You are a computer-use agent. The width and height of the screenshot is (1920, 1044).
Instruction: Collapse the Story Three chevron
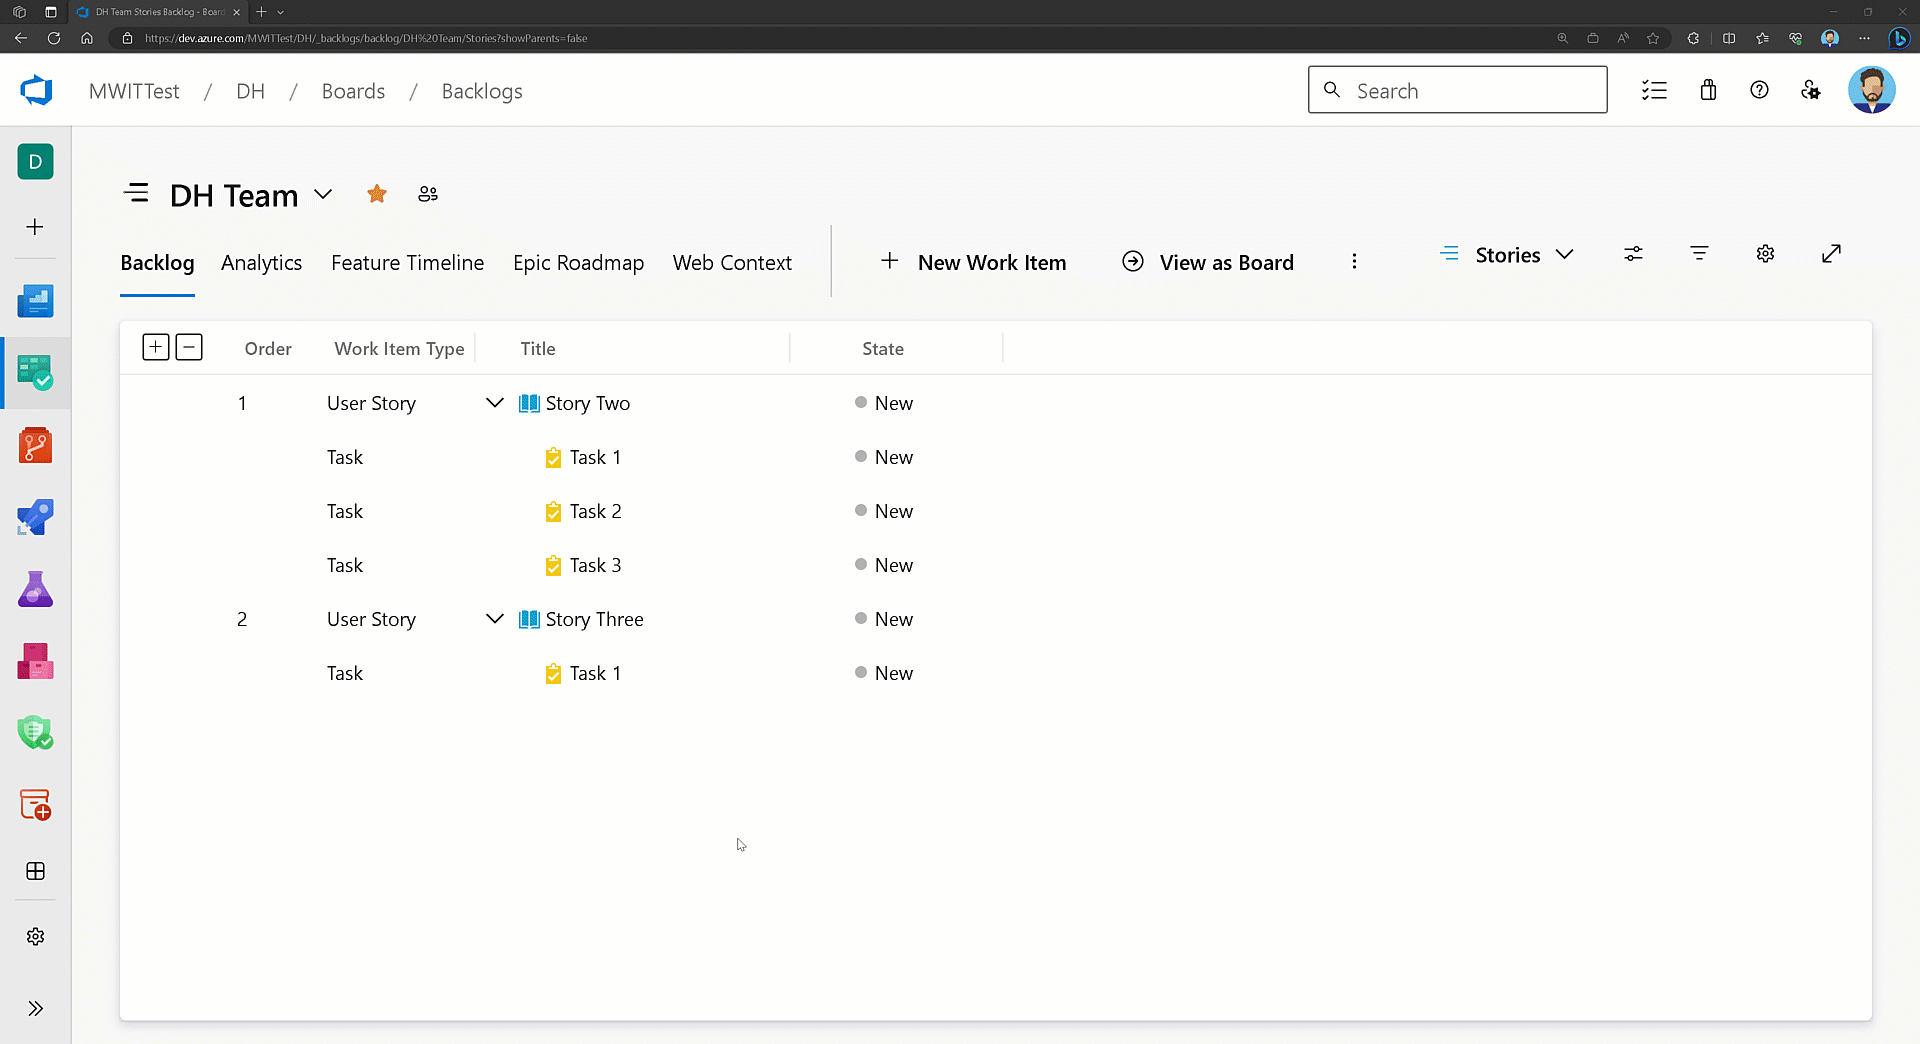coord(494,618)
